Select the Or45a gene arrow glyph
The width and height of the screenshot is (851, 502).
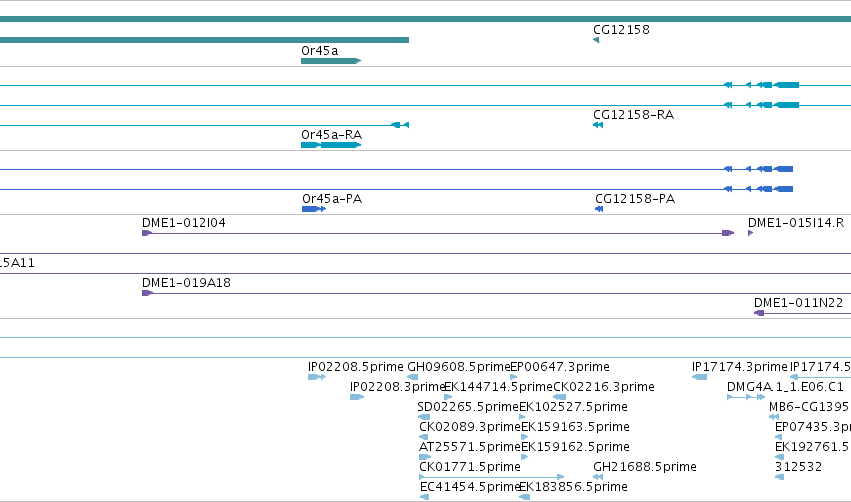click(x=331, y=61)
